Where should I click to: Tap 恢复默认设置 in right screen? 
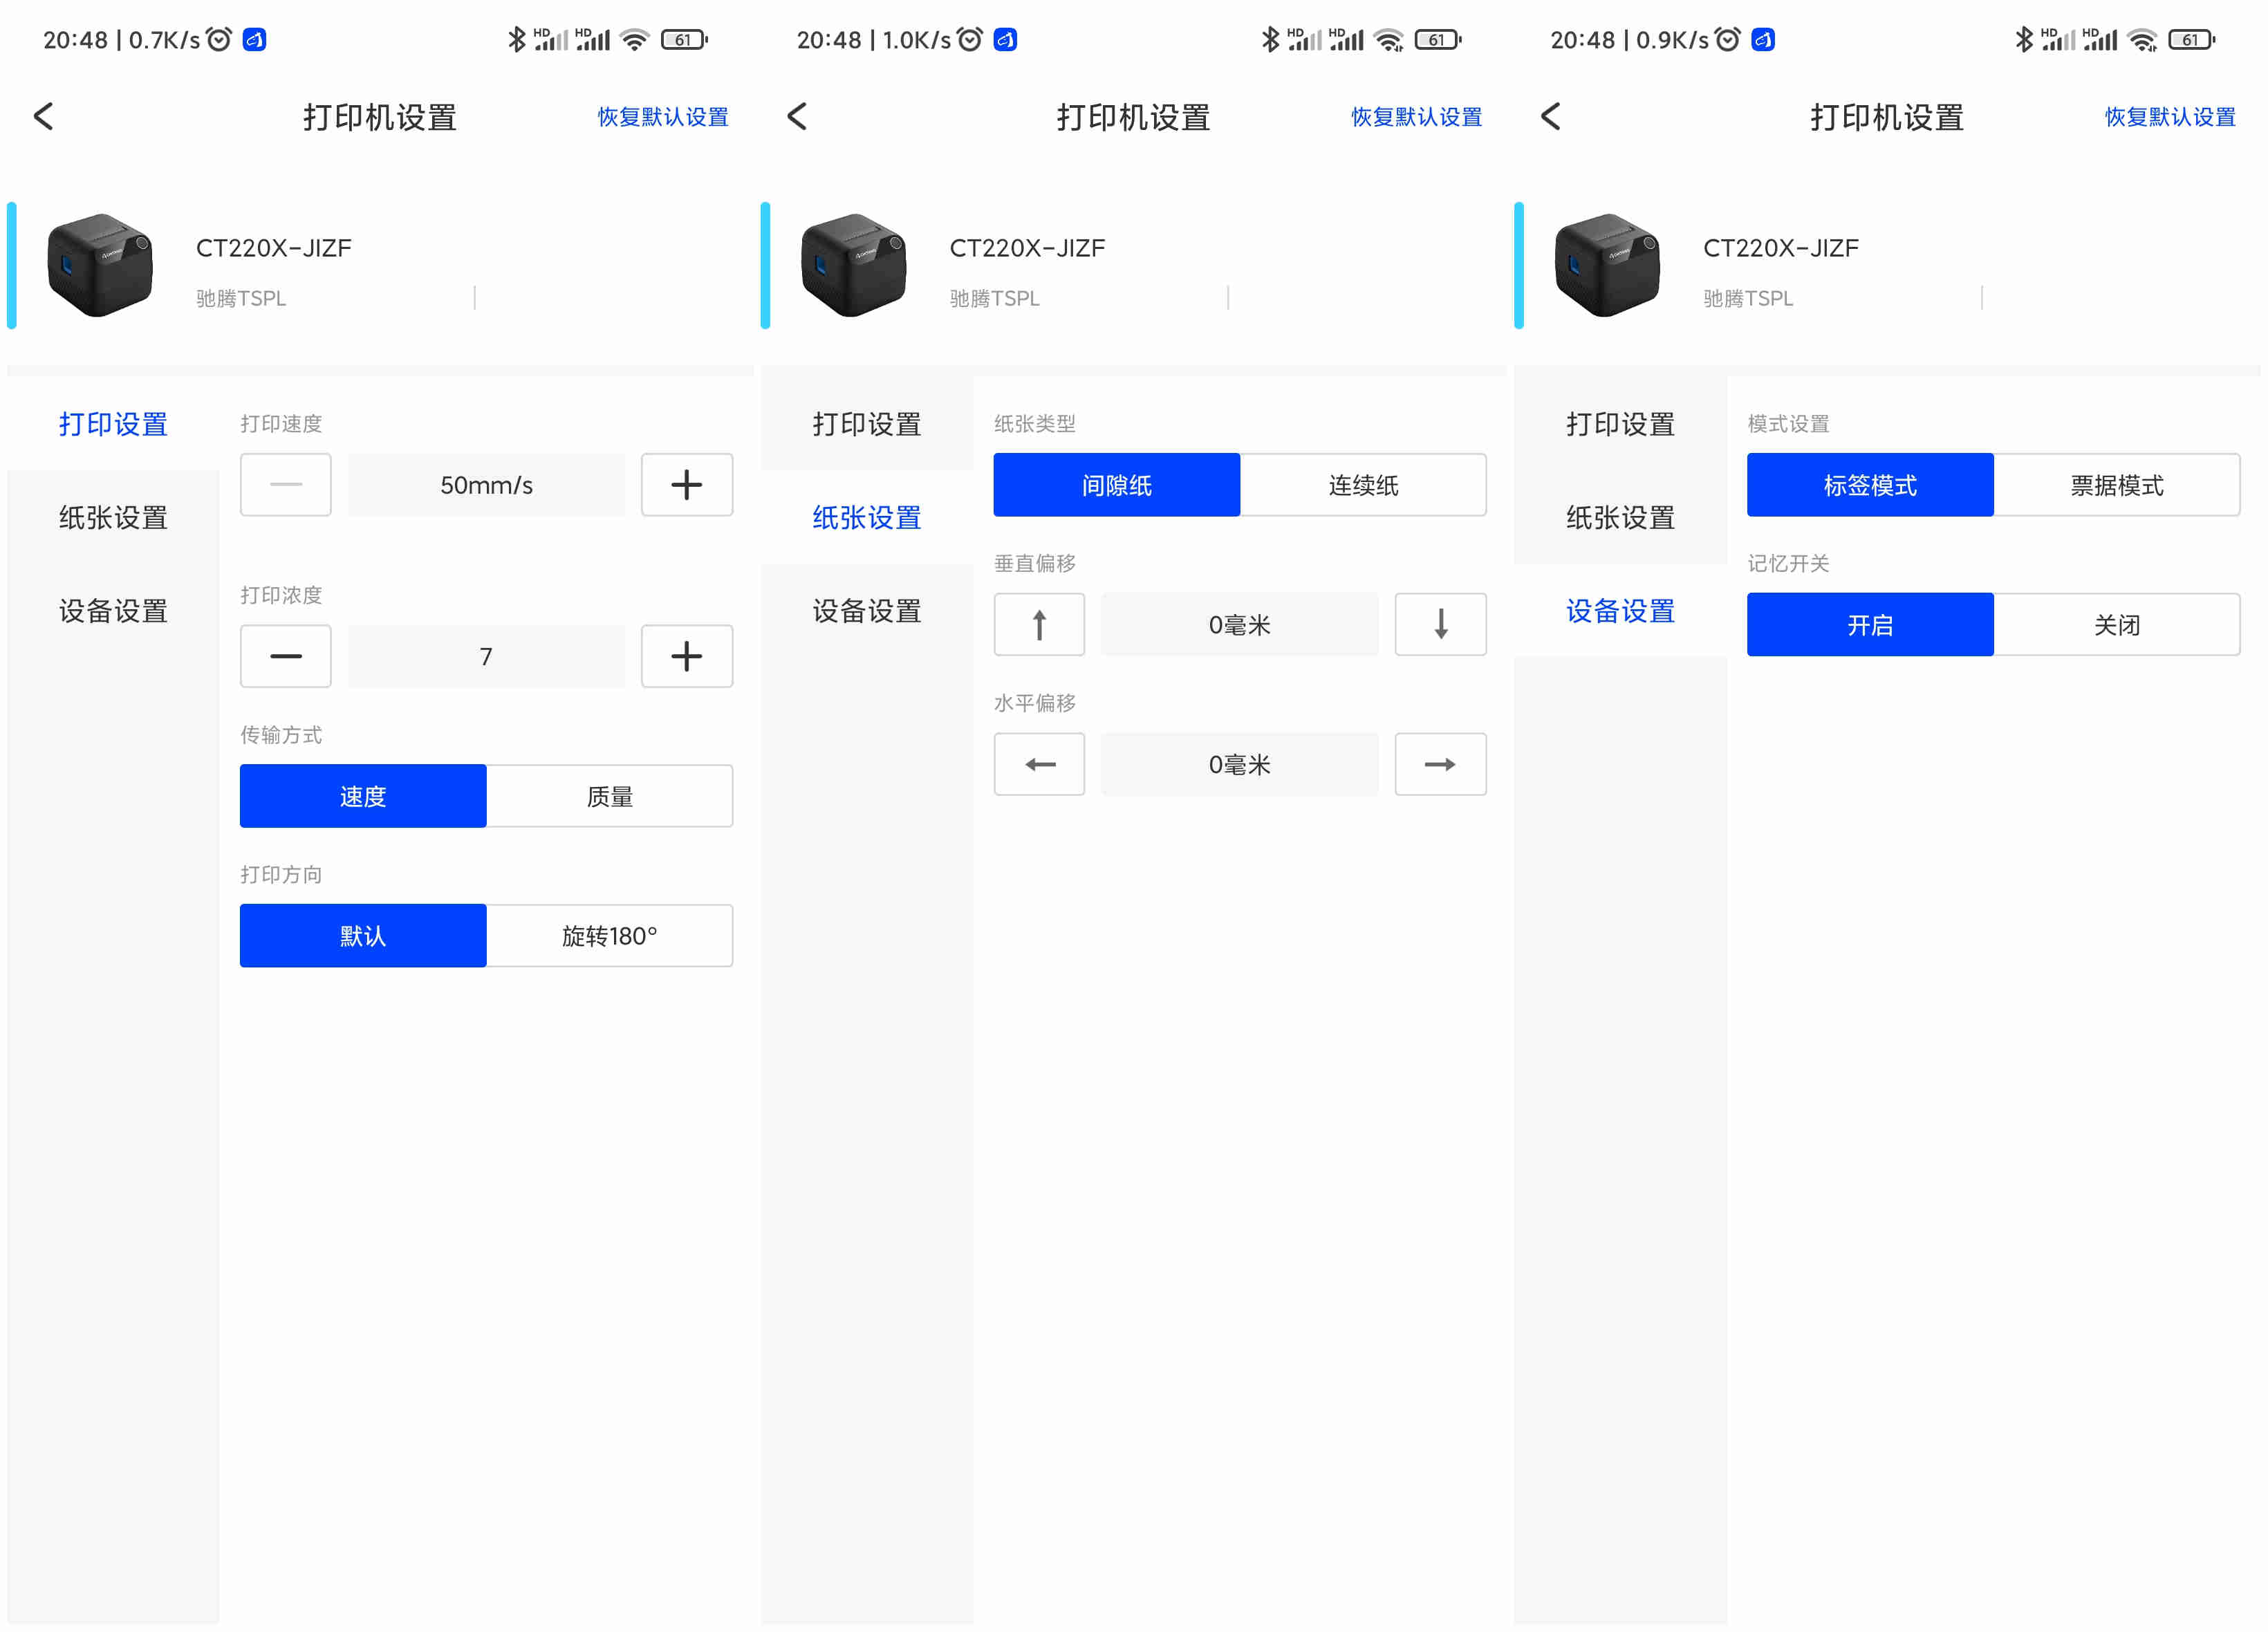2169,117
